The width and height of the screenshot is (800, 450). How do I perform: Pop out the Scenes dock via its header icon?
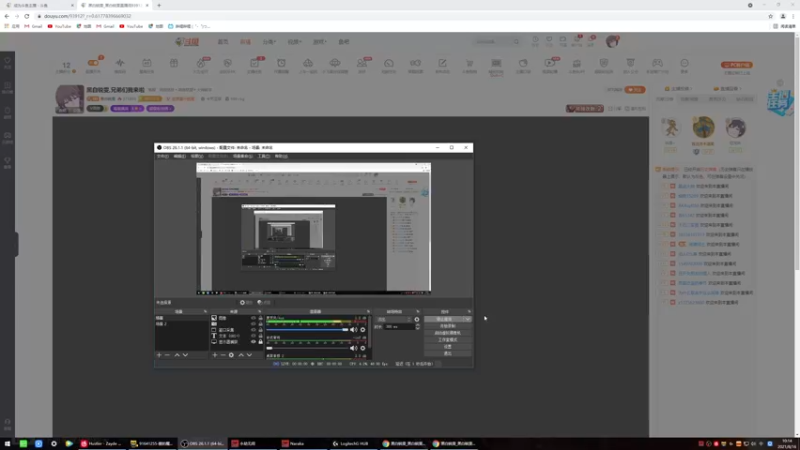(205, 311)
